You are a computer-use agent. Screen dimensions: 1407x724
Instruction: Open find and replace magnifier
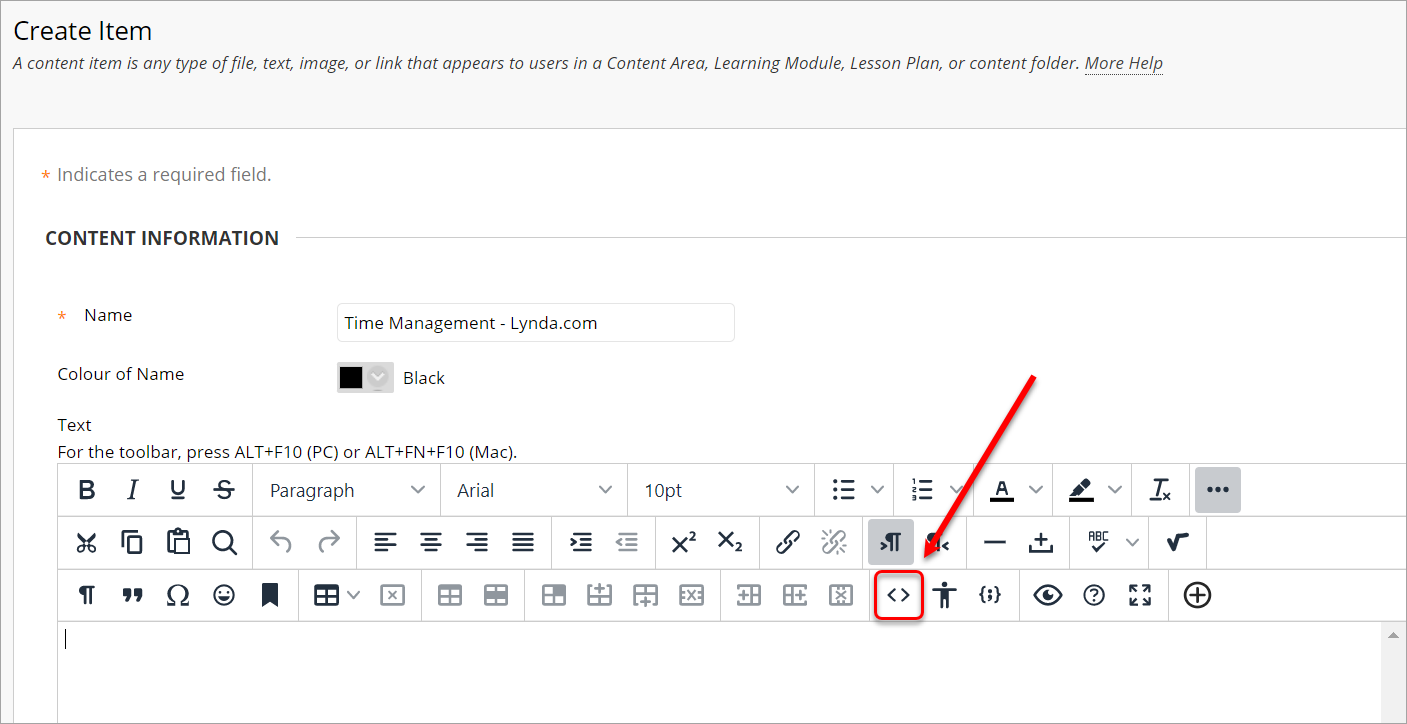pyautogui.click(x=224, y=542)
